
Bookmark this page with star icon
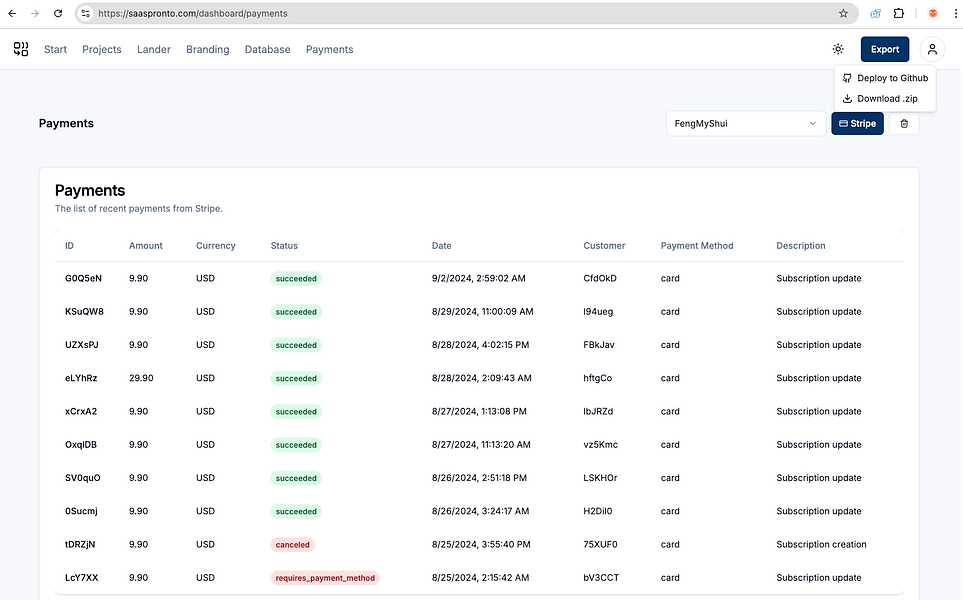pos(843,14)
